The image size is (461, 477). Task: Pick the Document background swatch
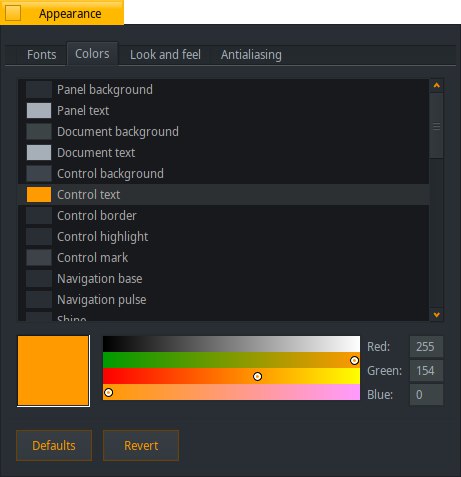coord(39,132)
